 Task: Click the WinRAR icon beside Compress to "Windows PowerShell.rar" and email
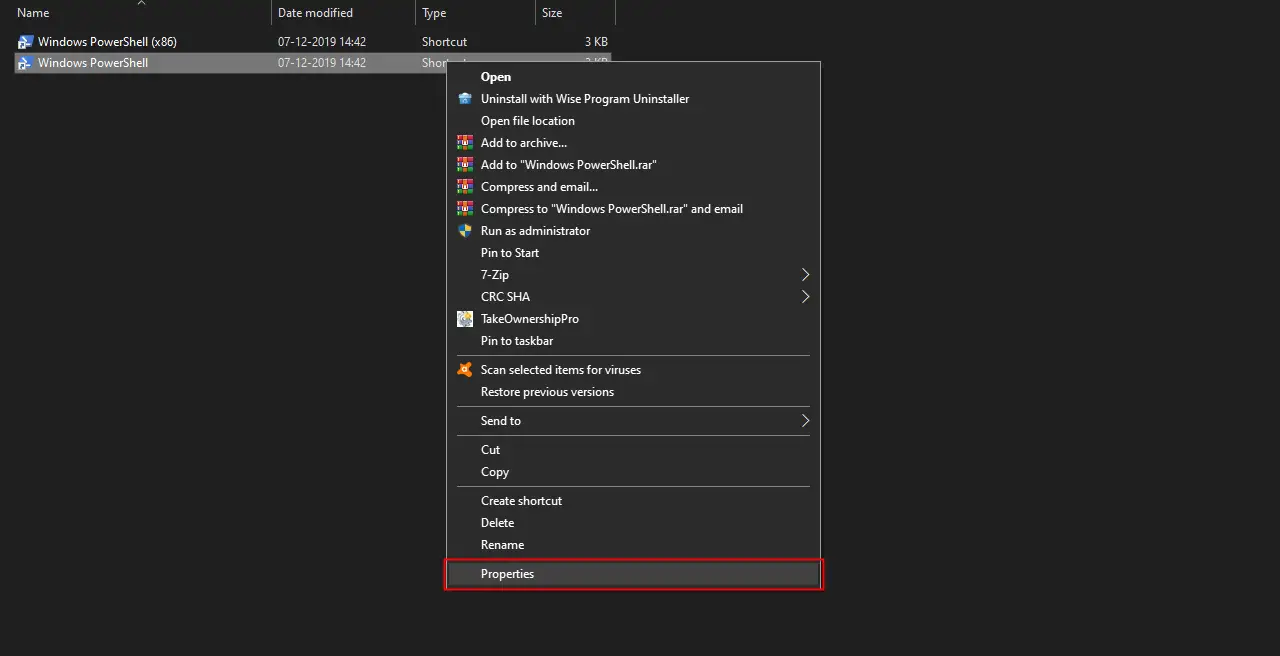click(465, 209)
